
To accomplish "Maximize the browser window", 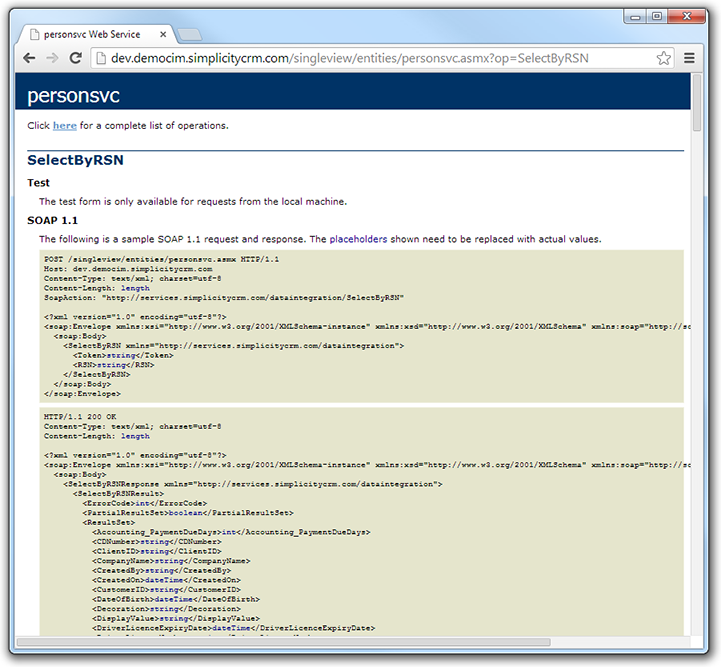I will pos(657,17).
